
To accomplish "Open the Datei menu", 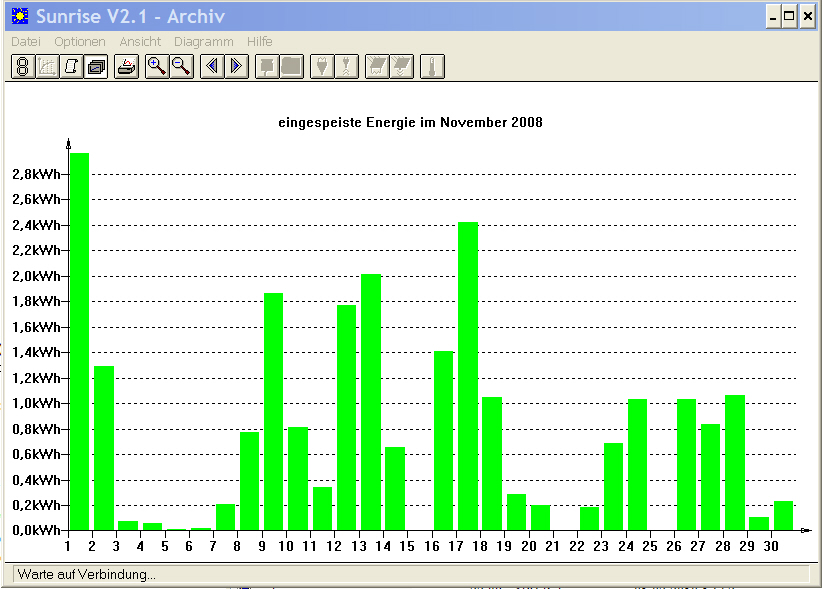I will coord(26,41).
